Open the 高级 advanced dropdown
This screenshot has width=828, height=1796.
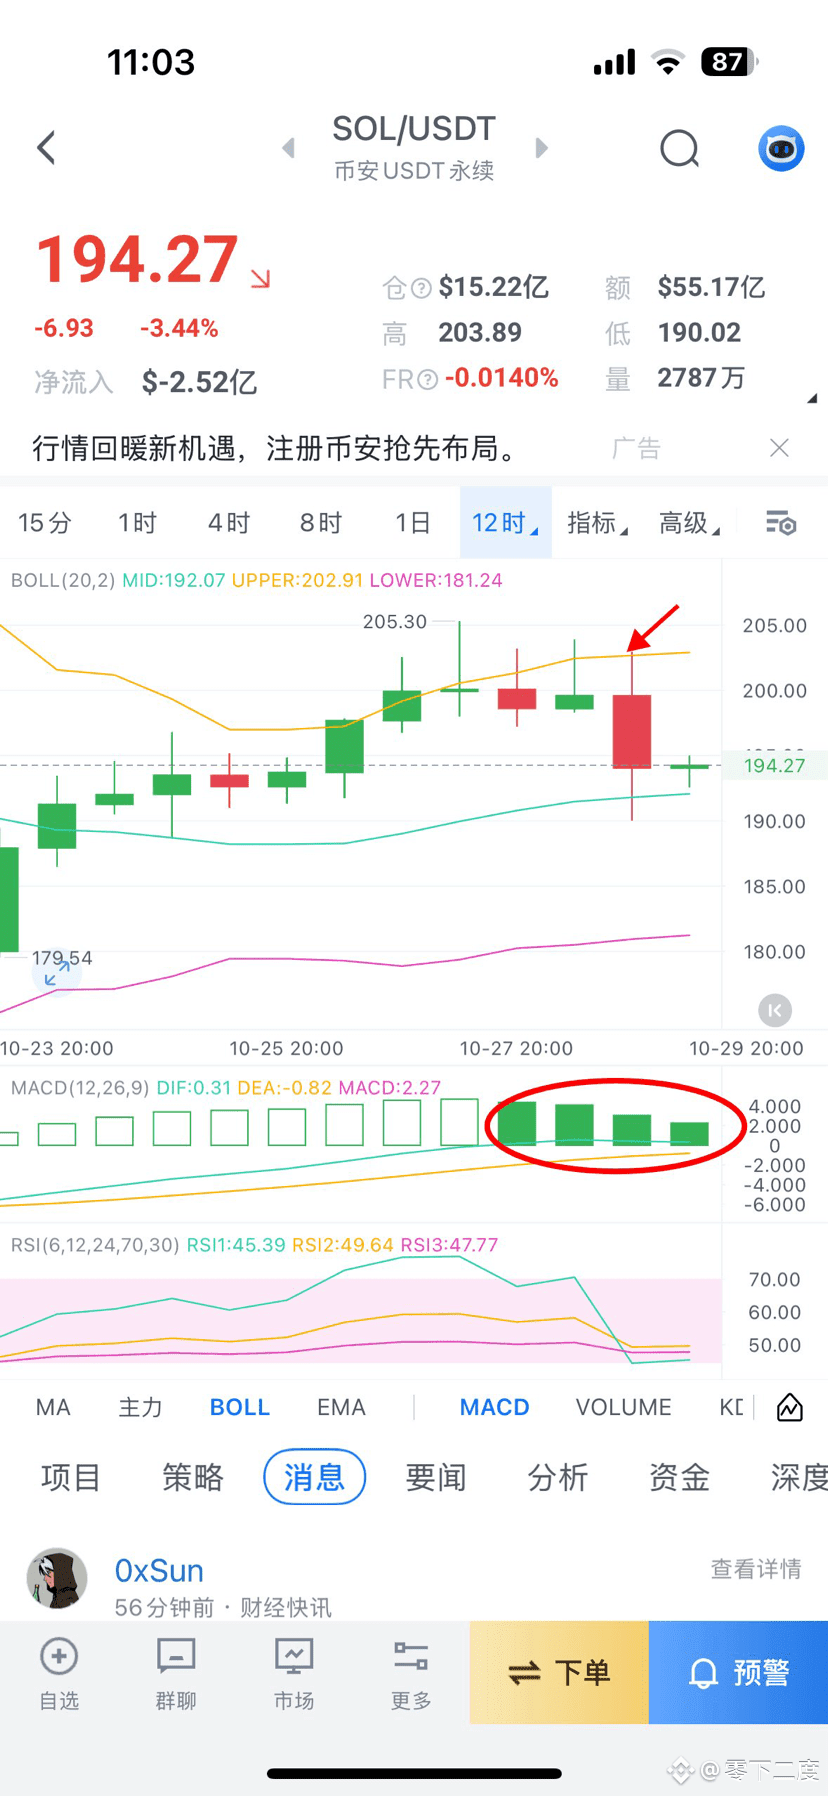(689, 523)
